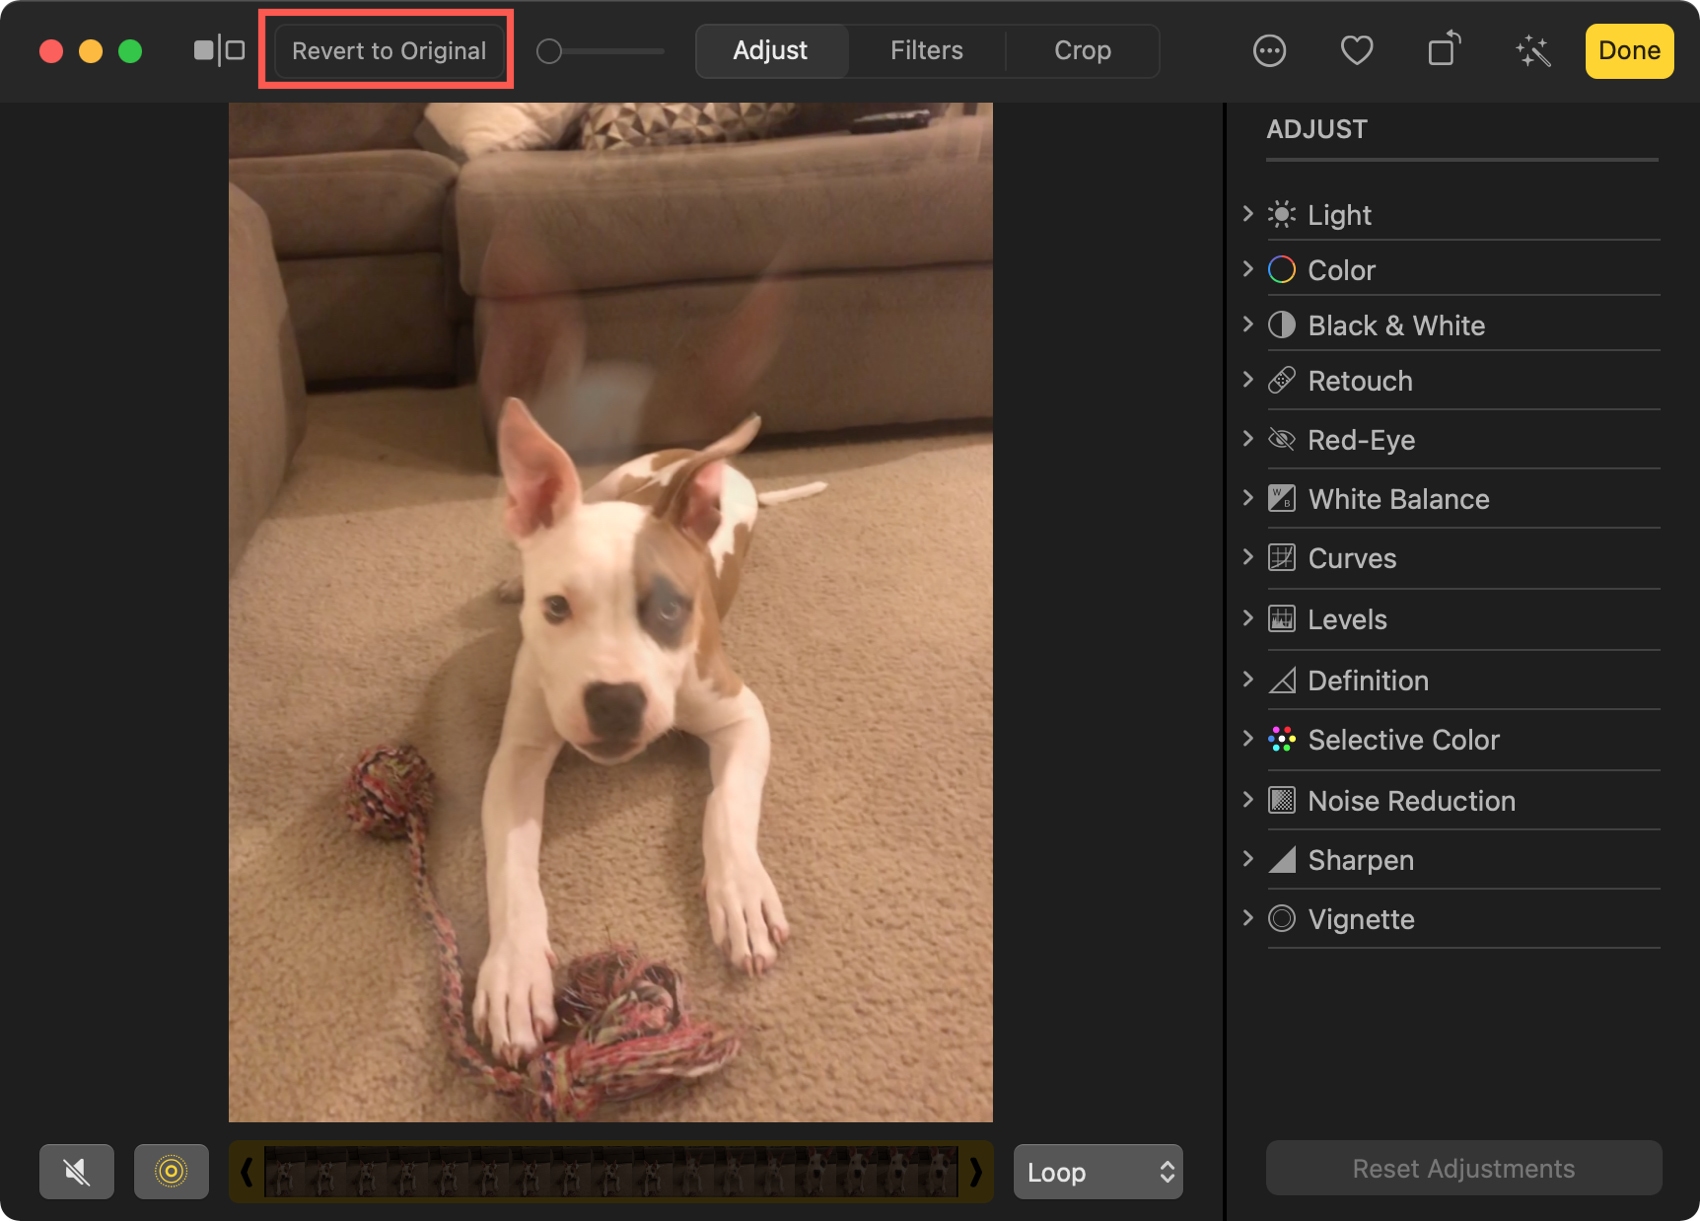Click the Selective Color dots icon
1700x1221 pixels.
(x=1281, y=739)
